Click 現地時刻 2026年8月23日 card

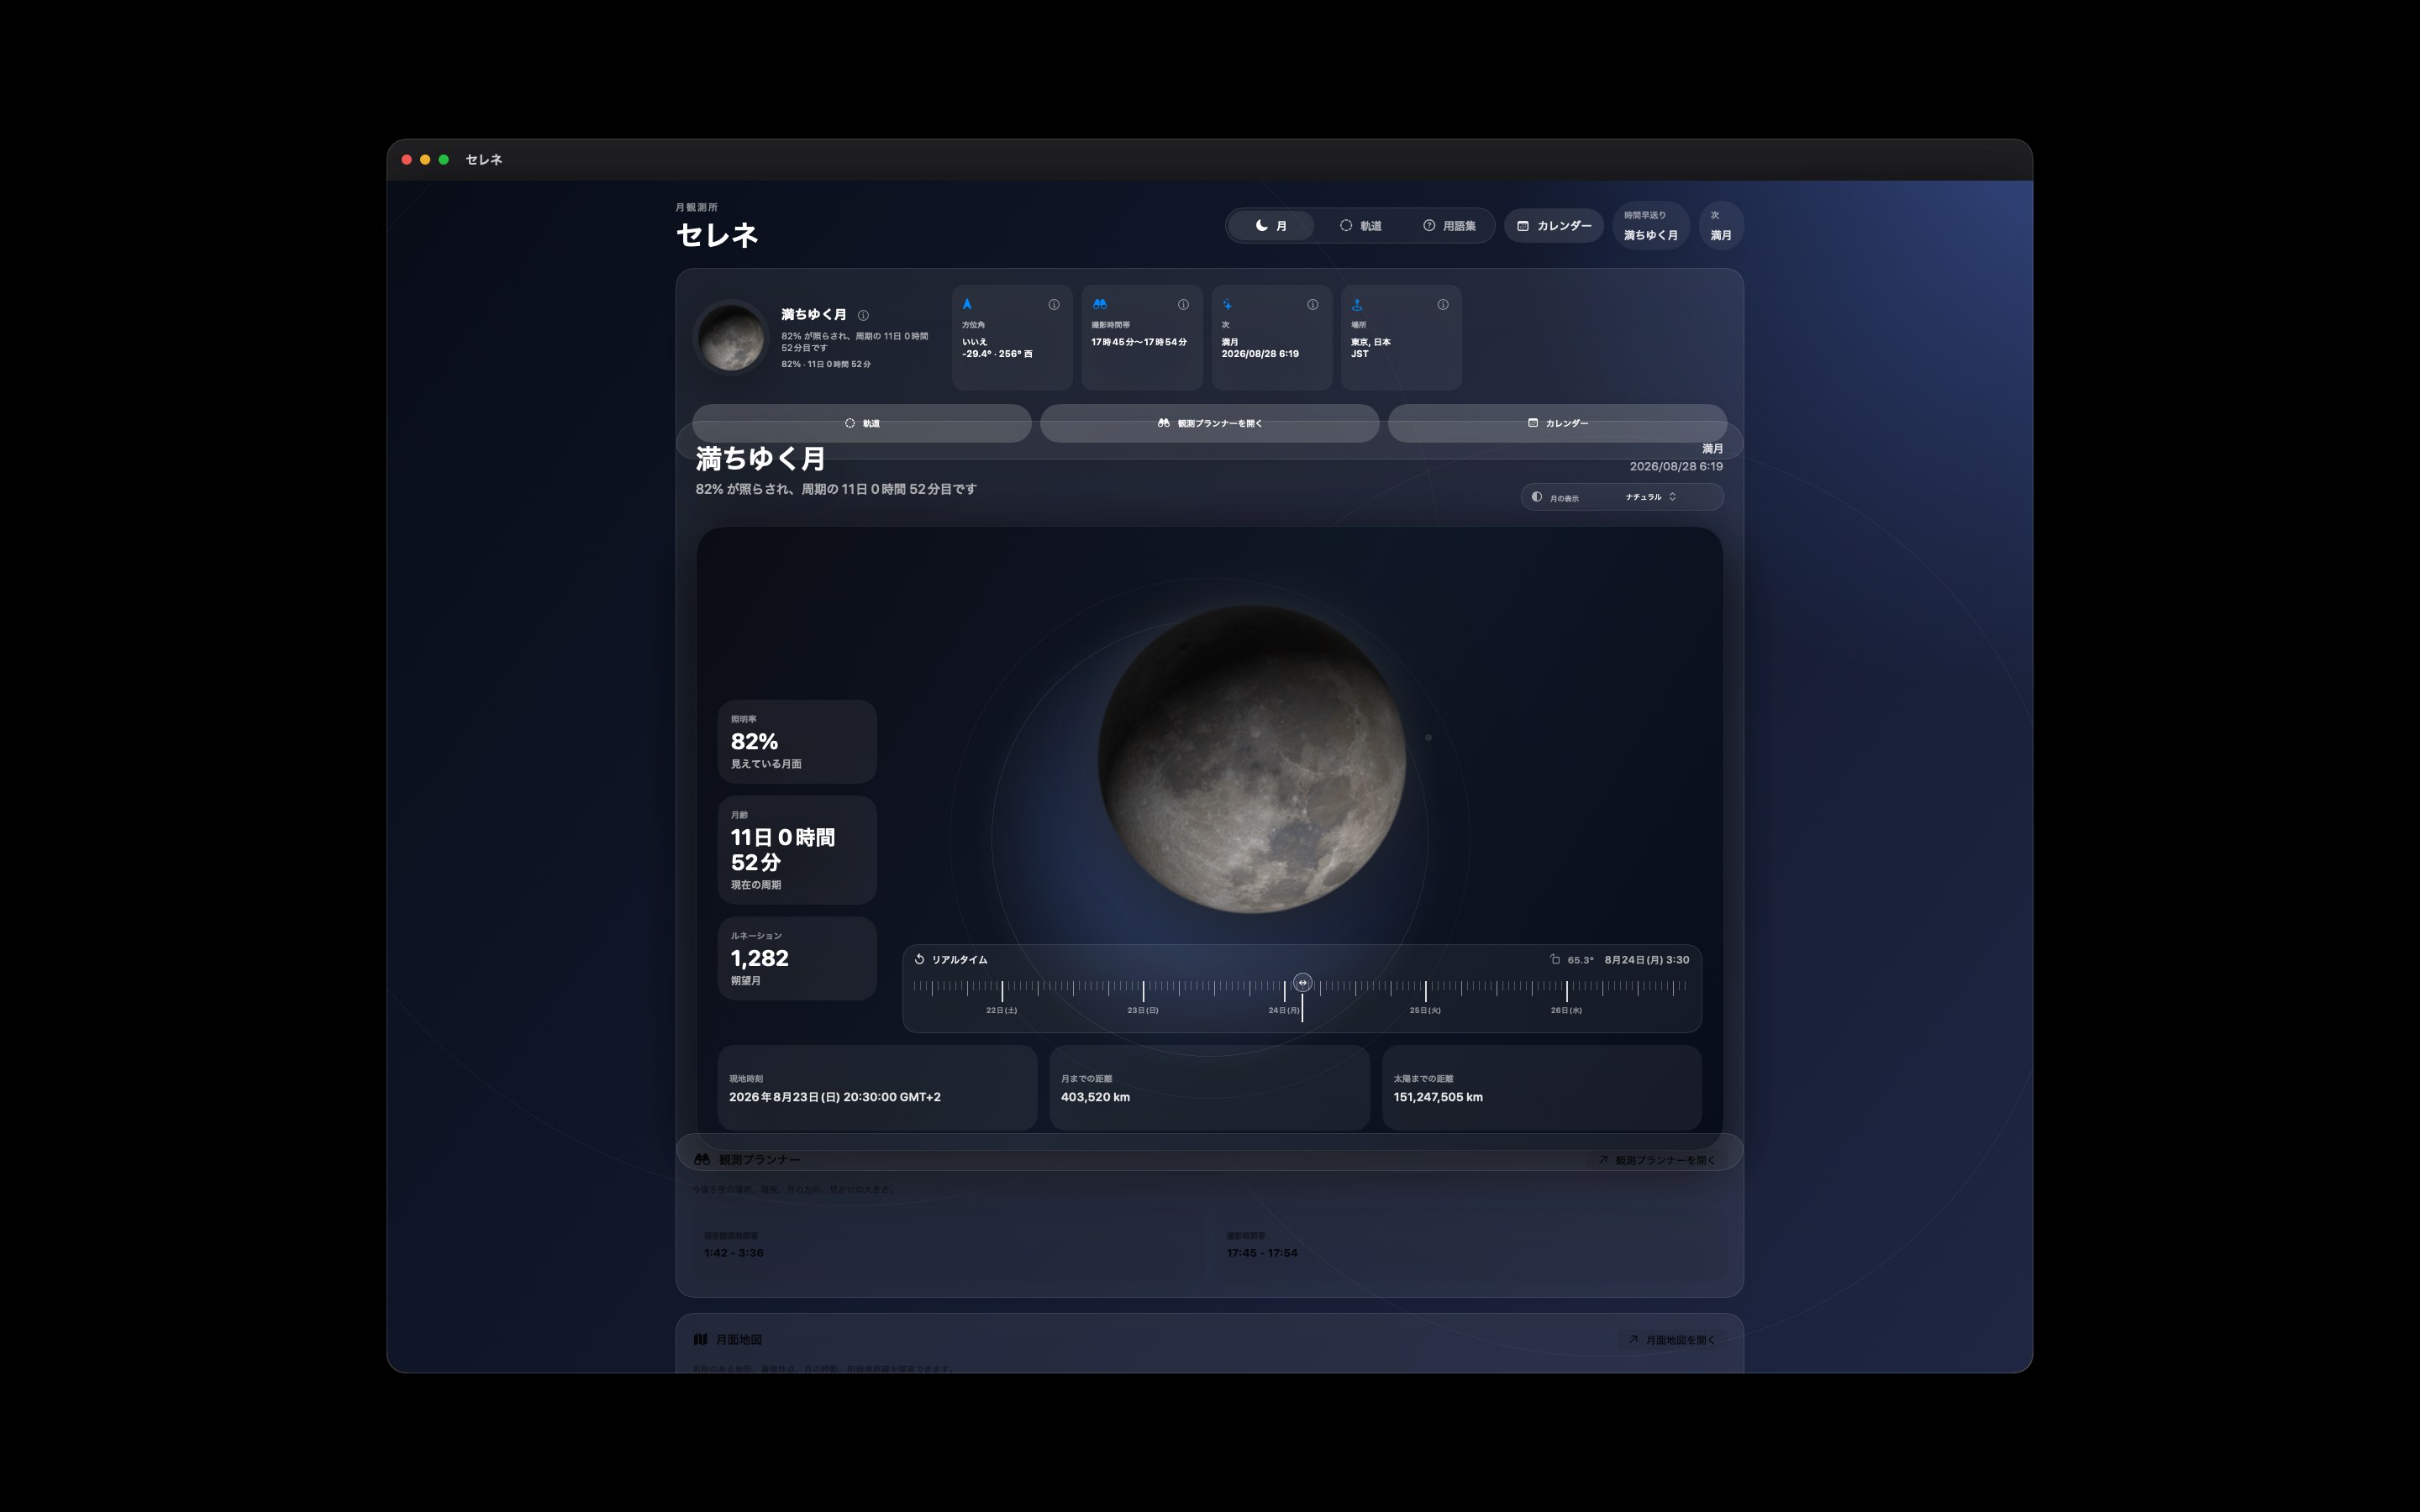(877, 1088)
